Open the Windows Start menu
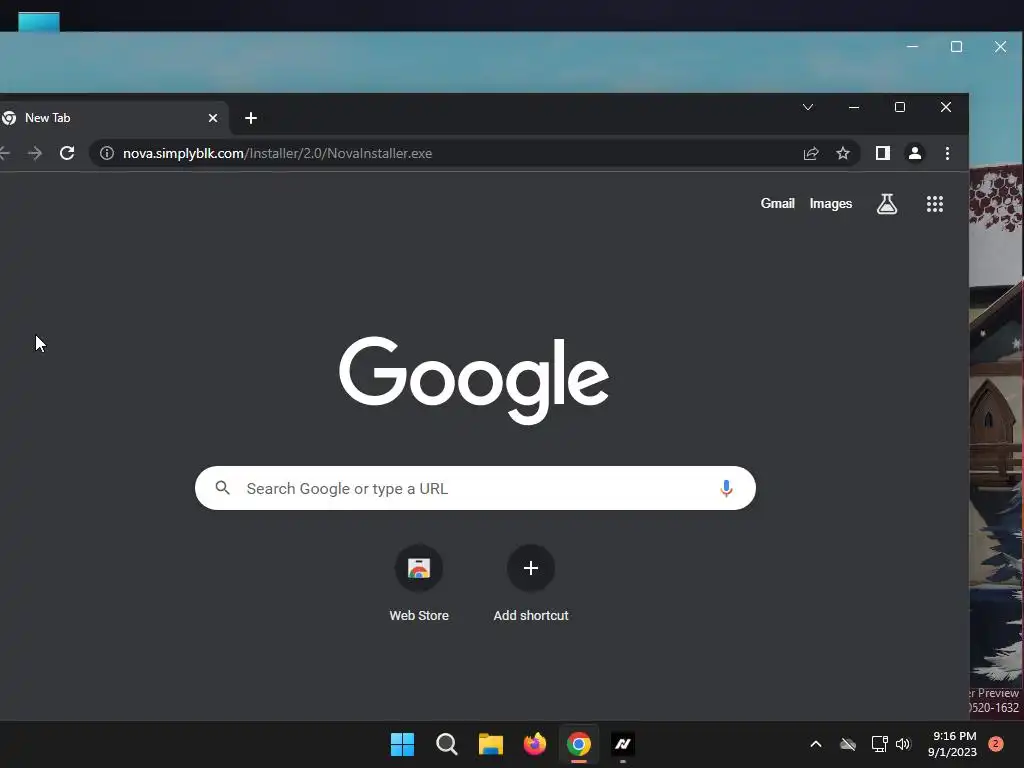This screenshot has width=1024, height=768. click(402, 744)
